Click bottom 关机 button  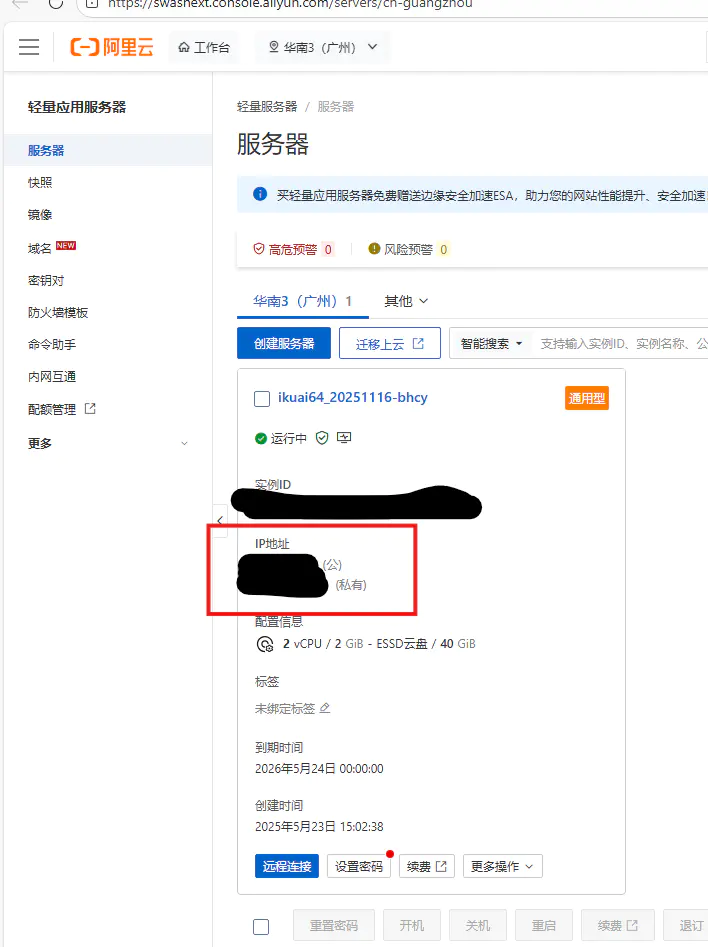pos(478,925)
